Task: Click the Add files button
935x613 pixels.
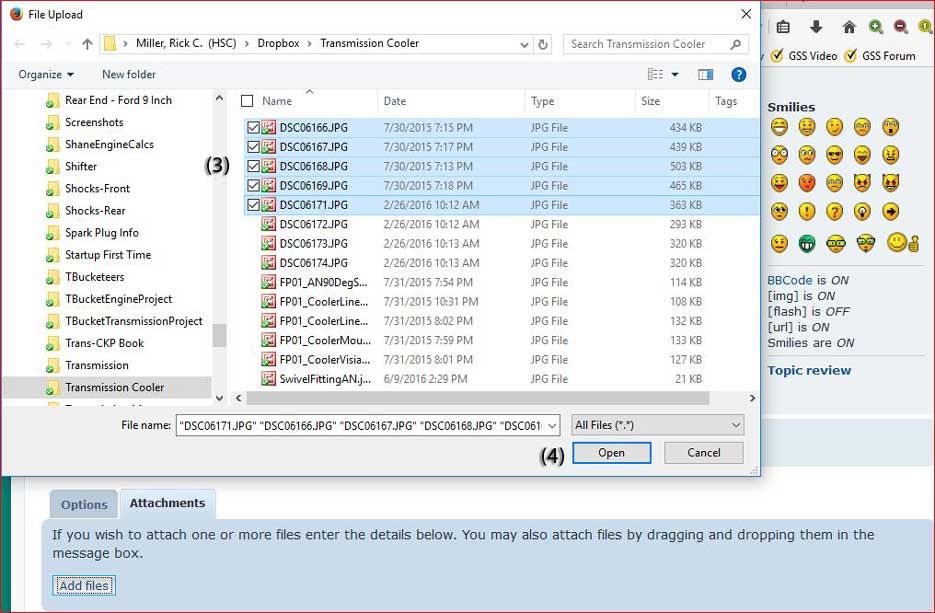Action: click(84, 586)
